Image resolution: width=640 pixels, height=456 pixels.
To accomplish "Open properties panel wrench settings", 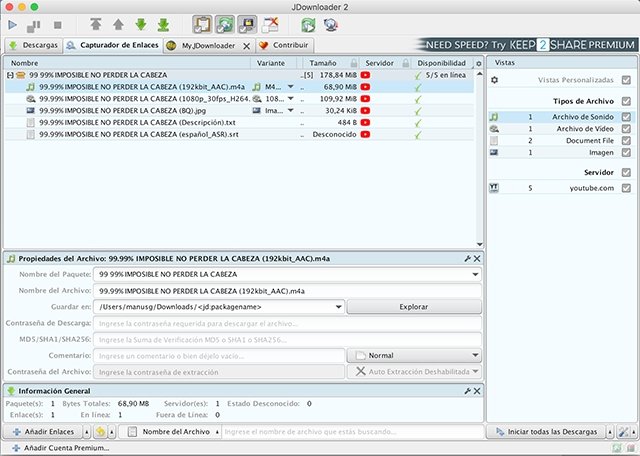I will [468, 258].
